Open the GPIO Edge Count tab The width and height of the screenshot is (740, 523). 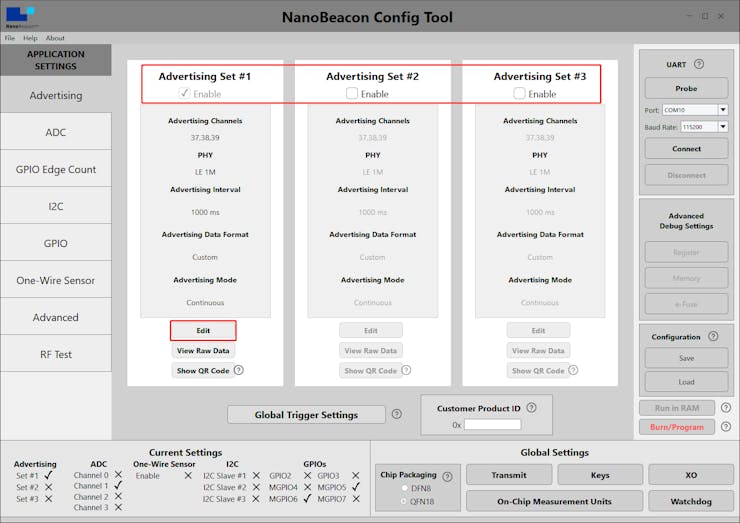point(56,169)
